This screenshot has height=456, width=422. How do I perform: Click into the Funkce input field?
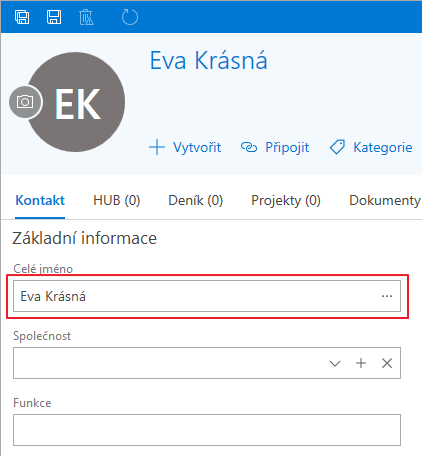(x=207, y=430)
